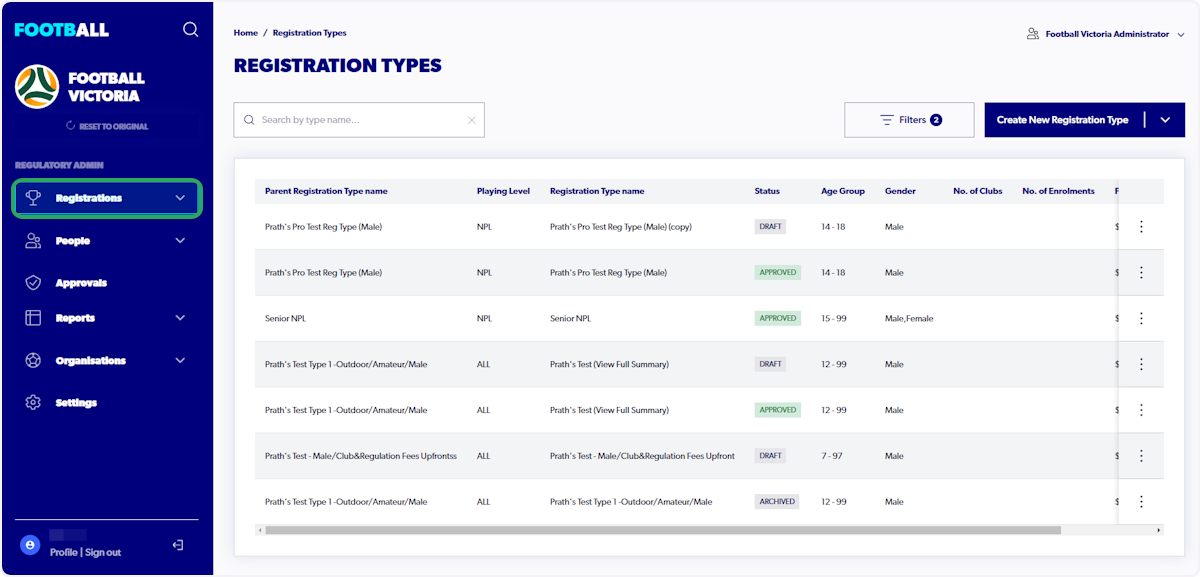This screenshot has width=1200, height=577.
Task: Open actions menu for archived Outdoor/Amateur/Male row
Action: tap(1141, 502)
